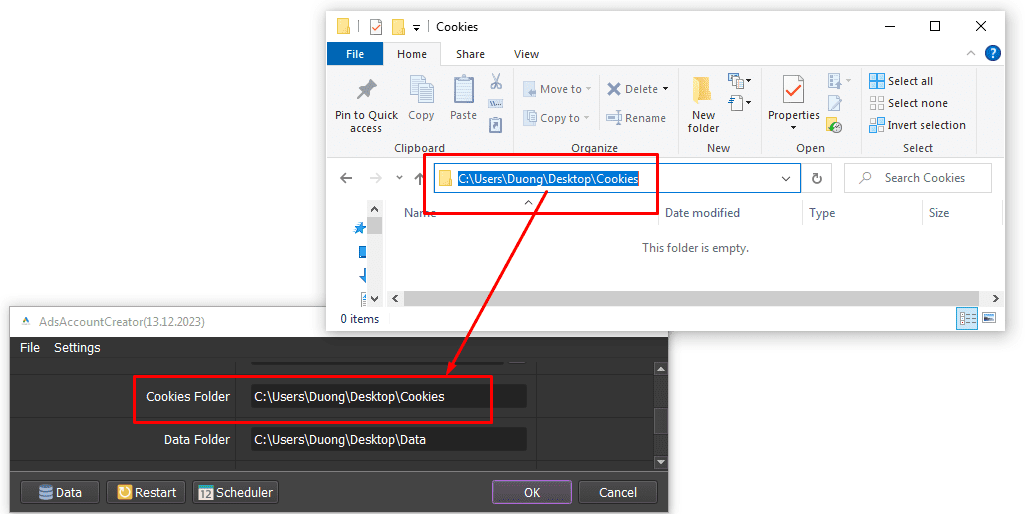The height and width of the screenshot is (514, 1025).
Task: Select the Share ribbon tab
Action: 470,54
